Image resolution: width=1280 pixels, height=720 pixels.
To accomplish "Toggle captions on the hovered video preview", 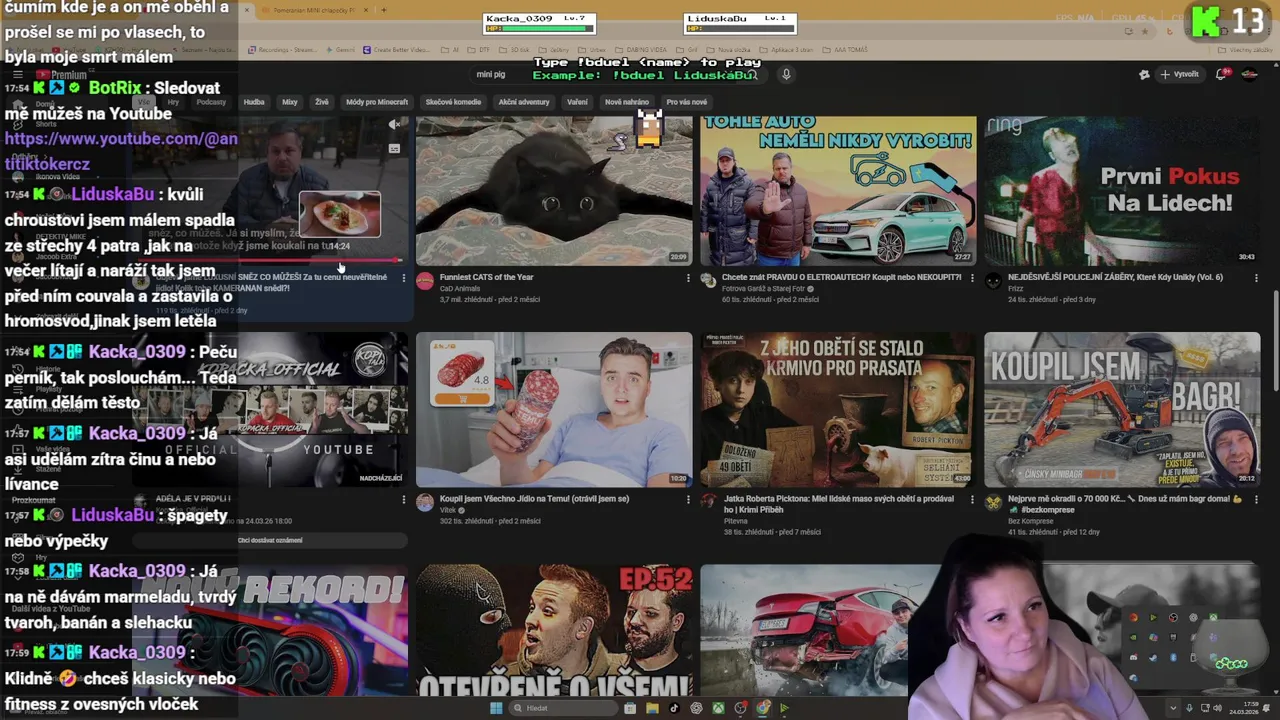I will [394, 148].
